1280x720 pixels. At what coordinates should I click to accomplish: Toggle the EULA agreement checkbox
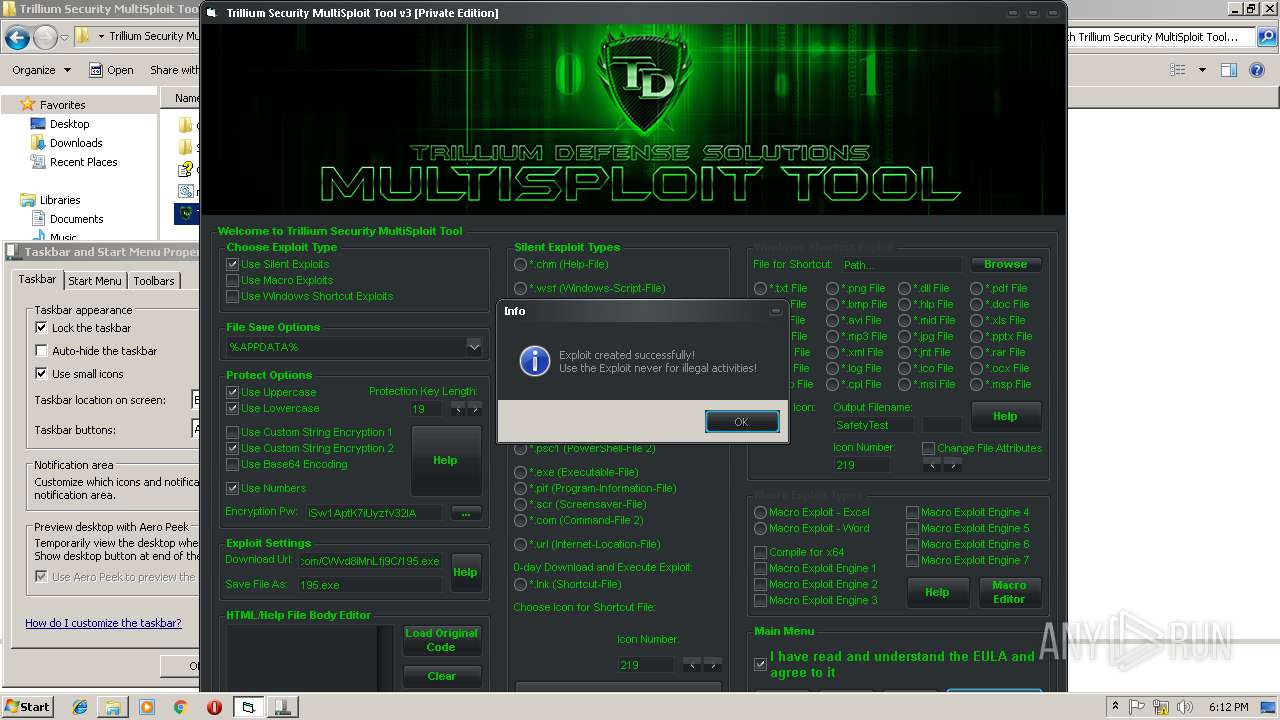coord(761,664)
